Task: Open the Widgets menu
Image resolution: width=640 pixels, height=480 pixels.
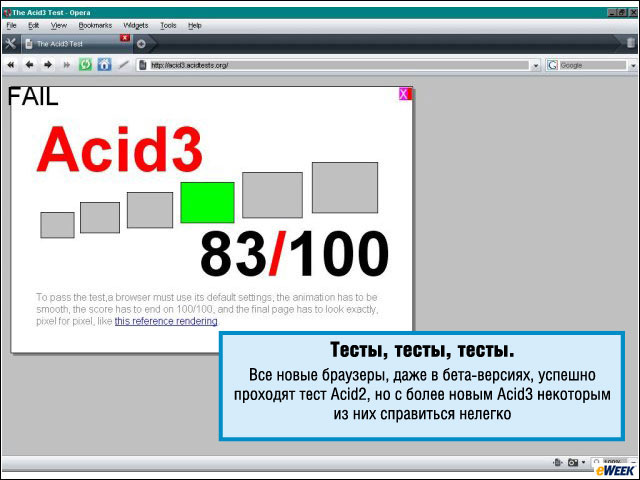Action: (x=136, y=25)
